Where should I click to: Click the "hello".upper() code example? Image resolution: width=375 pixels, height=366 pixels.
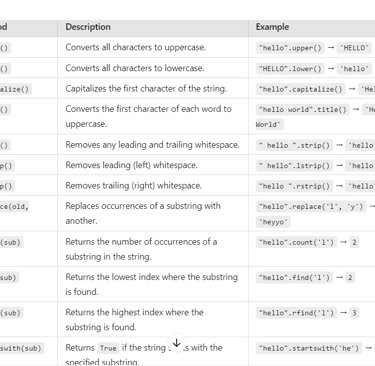pos(290,48)
